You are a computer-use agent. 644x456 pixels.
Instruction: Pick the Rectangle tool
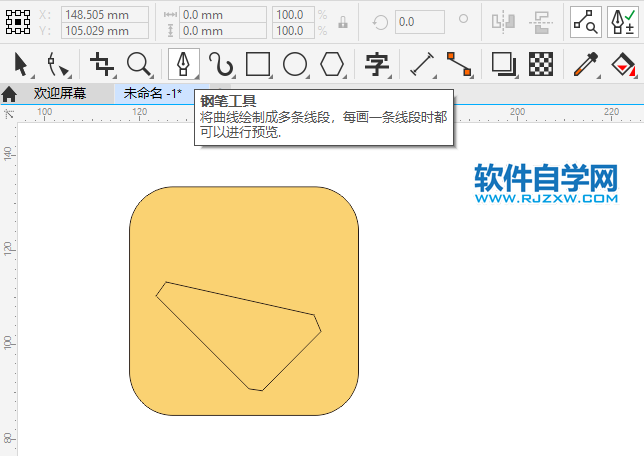[x=258, y=65]
